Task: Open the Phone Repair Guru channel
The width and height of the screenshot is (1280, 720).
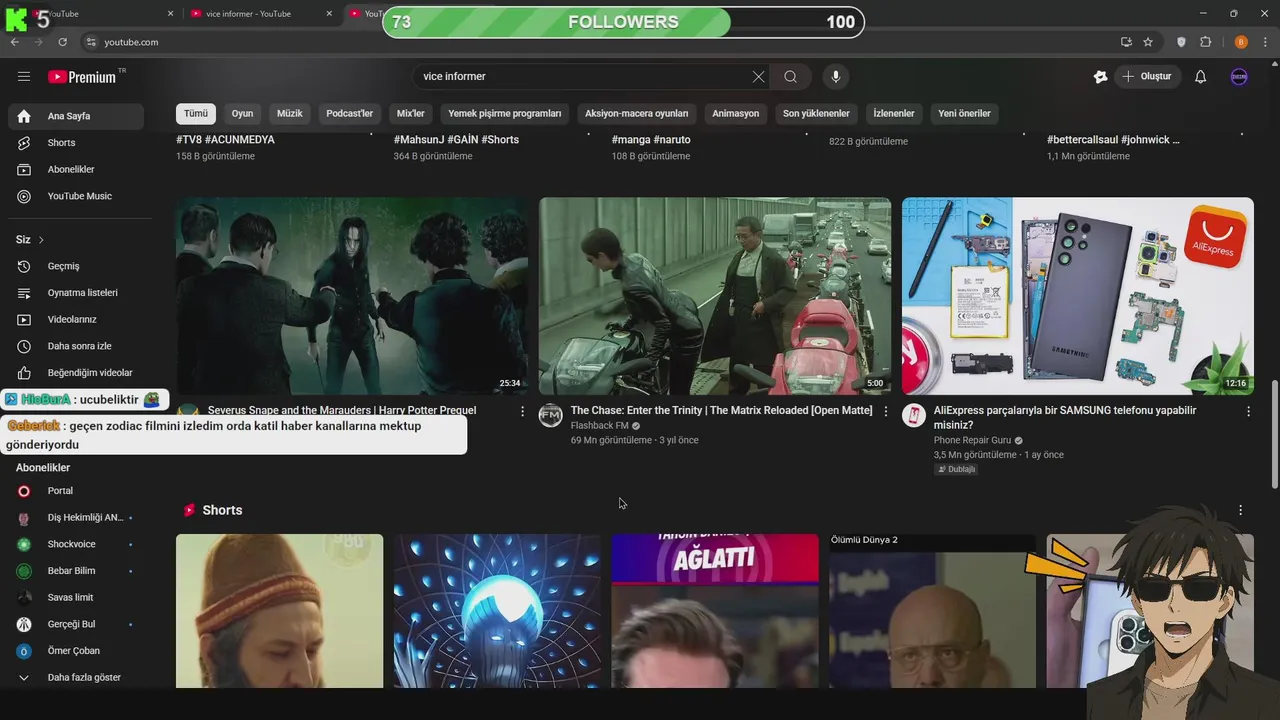Action: click(x=972, y=440)
